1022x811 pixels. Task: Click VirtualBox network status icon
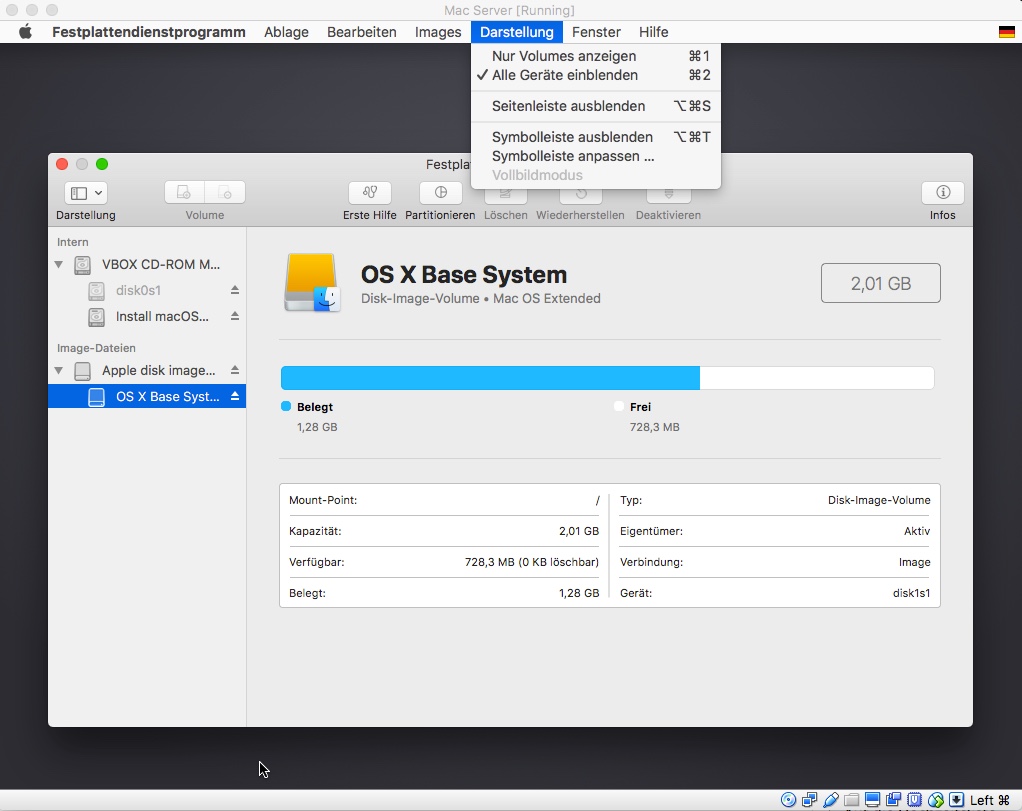click(810, 800)
